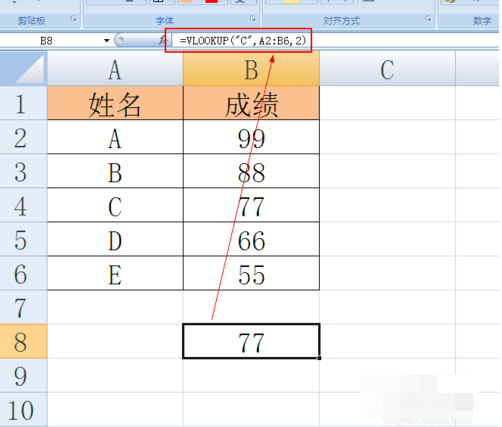
Task: Select row 5 header
Action: (23, 239)
